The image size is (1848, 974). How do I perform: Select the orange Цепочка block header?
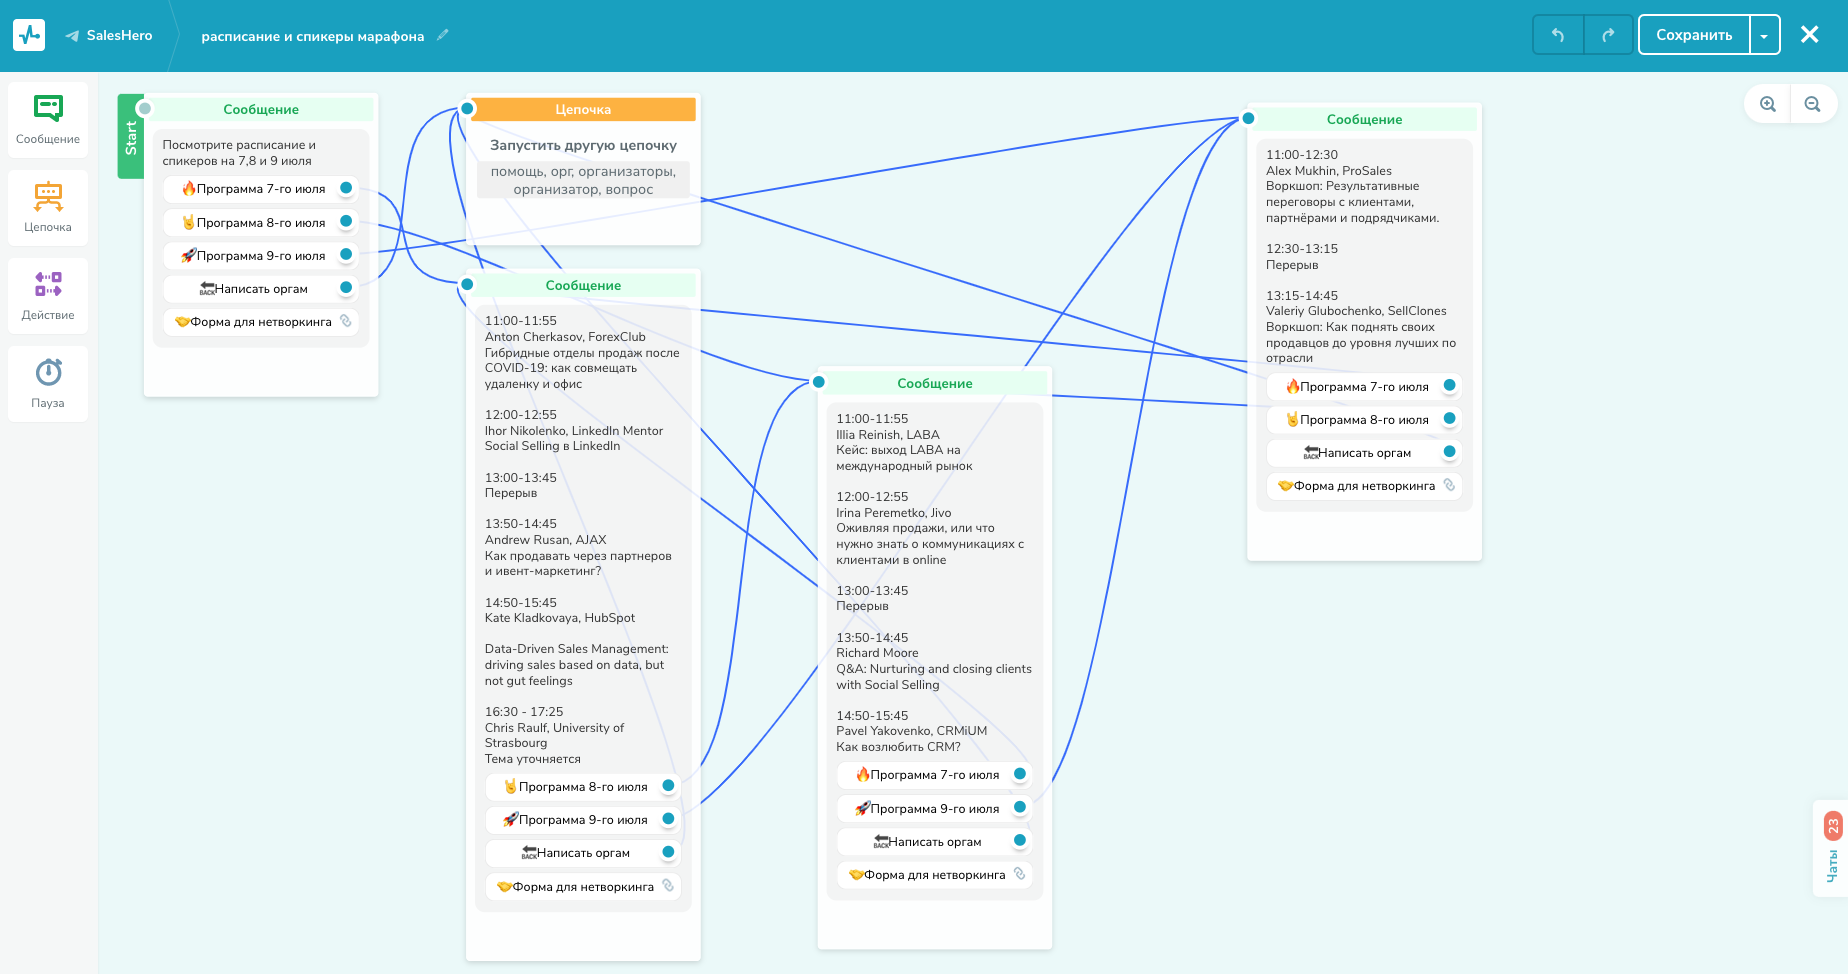(583, 109)
